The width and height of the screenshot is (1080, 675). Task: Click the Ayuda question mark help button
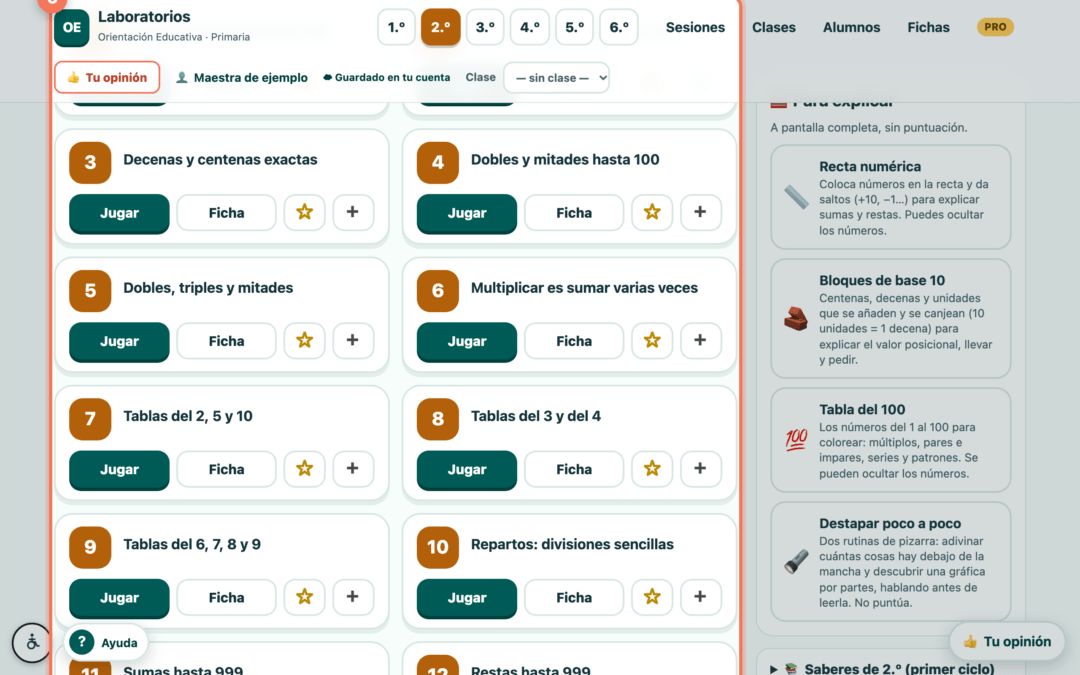tap(105, 643)
